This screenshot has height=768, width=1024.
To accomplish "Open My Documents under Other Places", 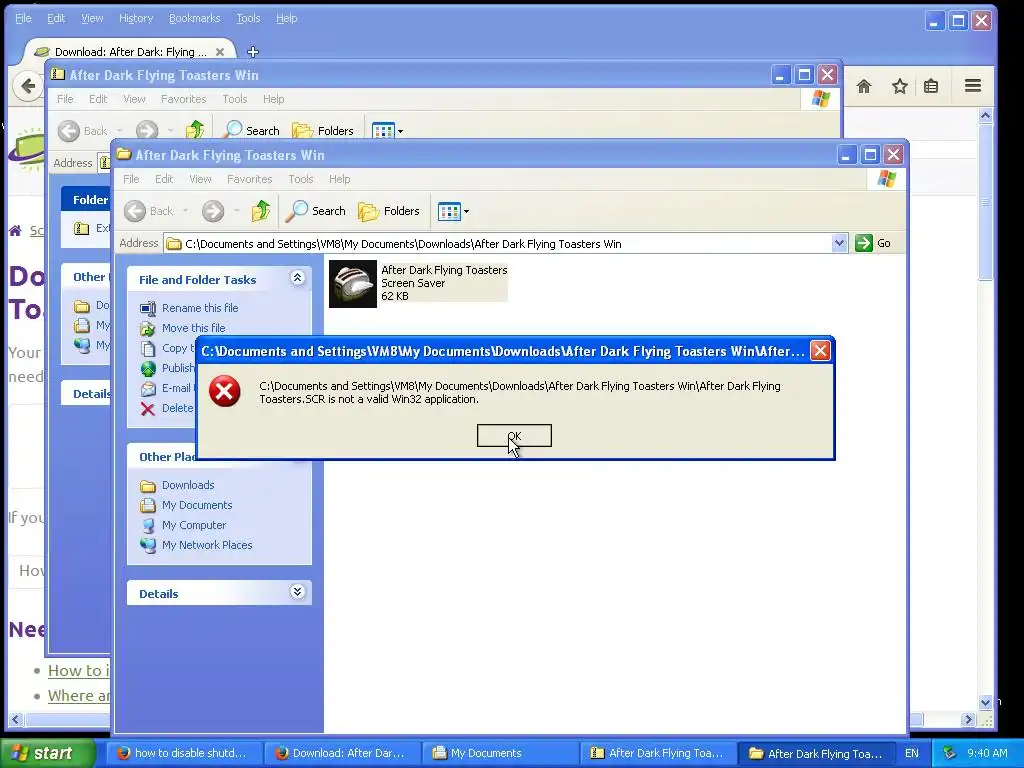I will point(197,505).
